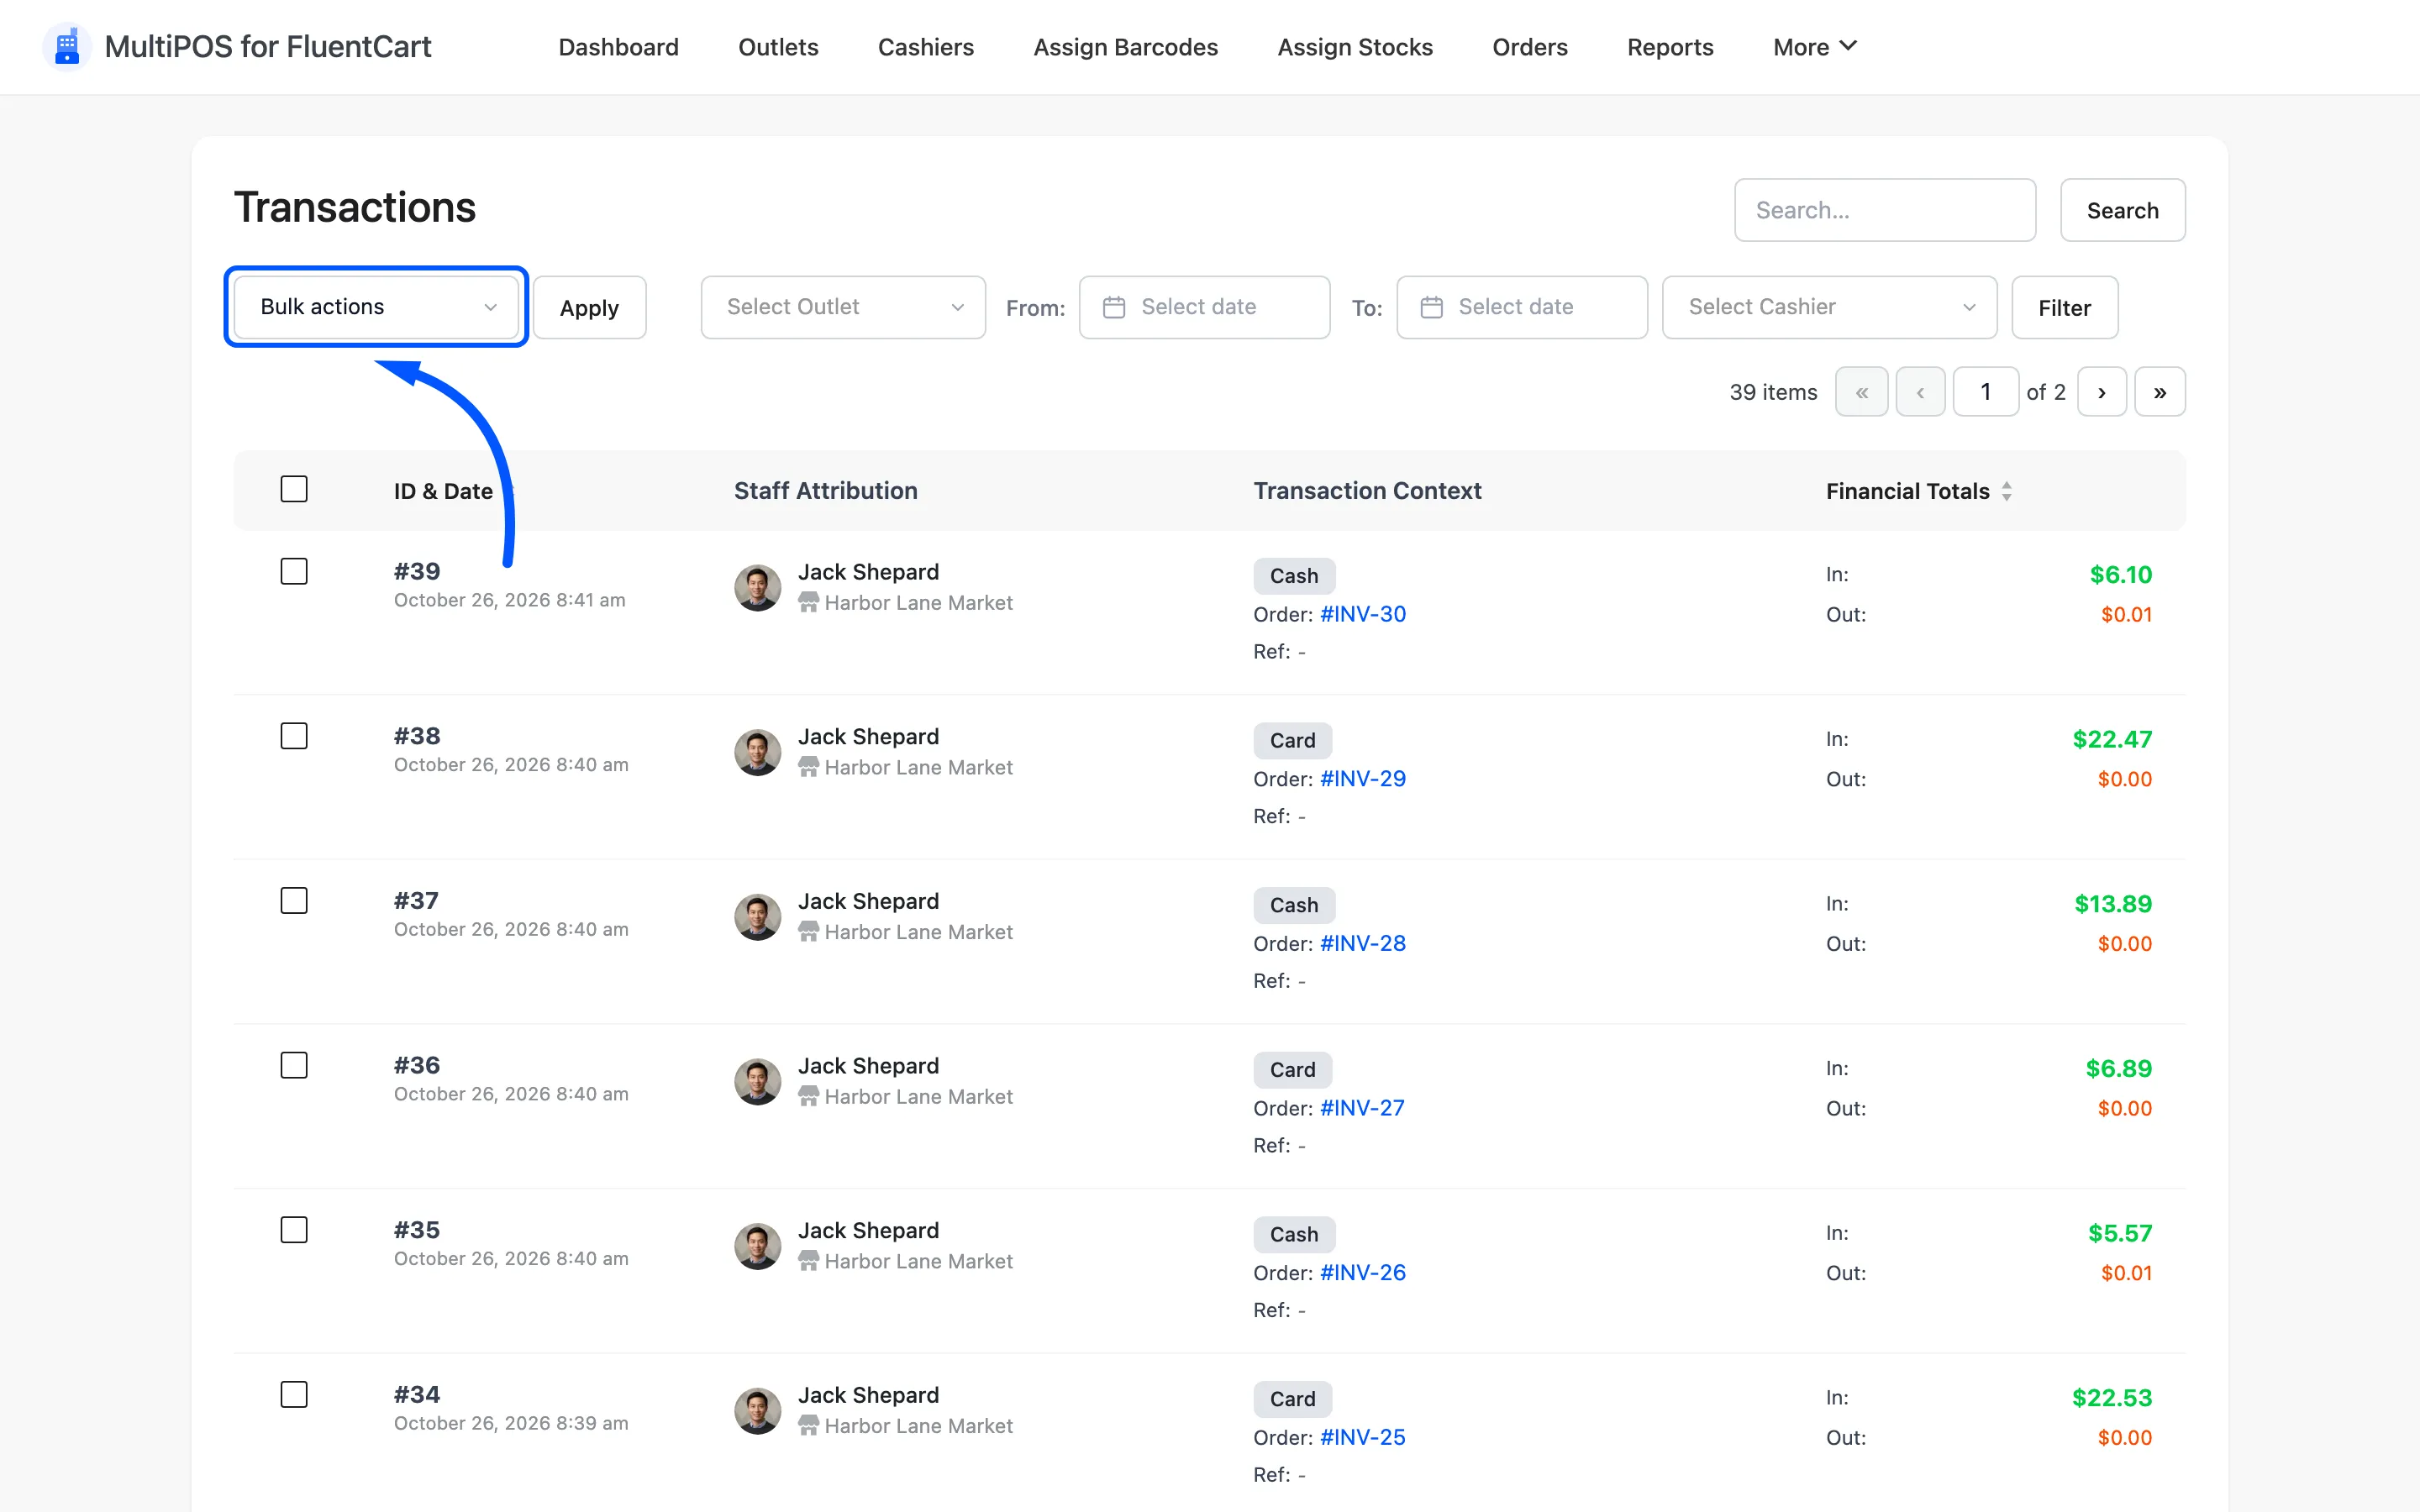
Task: Open the Select Outlet dropdown
Action: click(843, 307)
